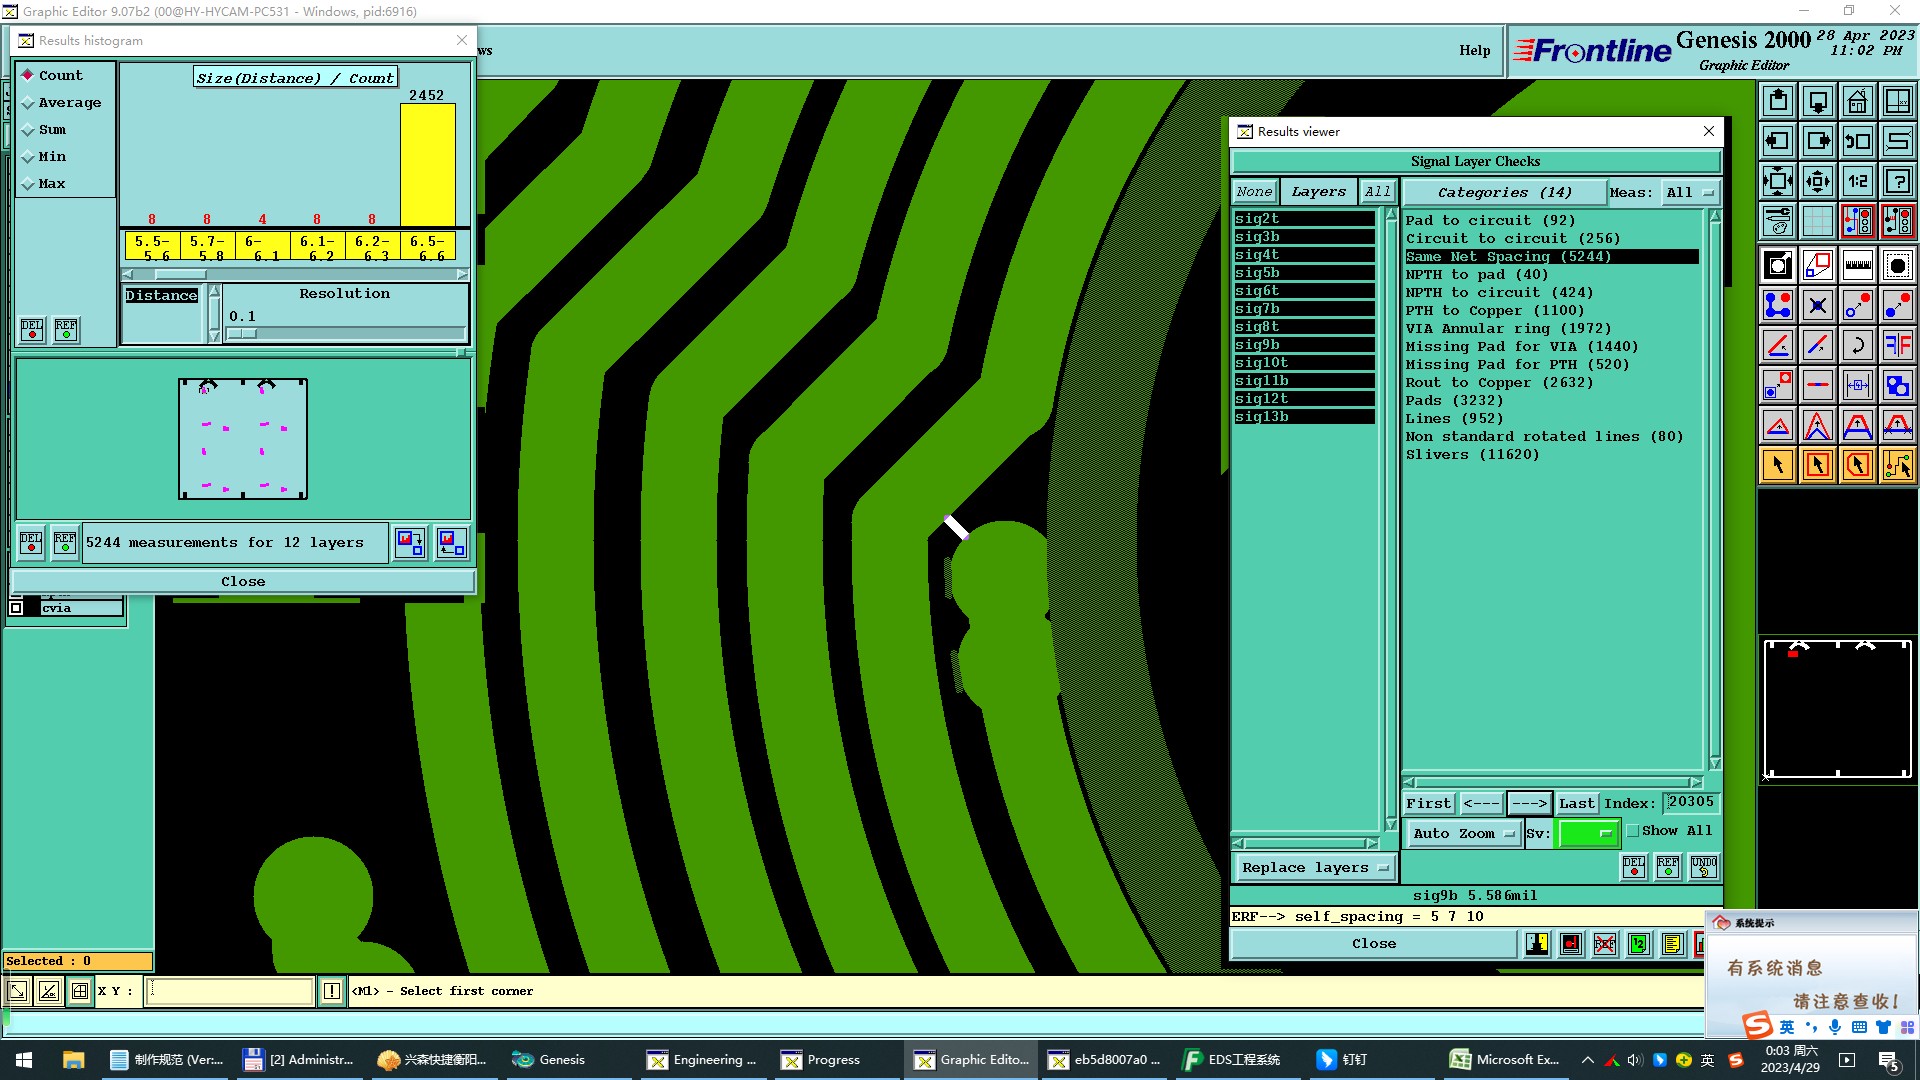1920x1080 pixels.
Task: Select the ruler measurement tool
Action: click(x=1857, y=265)
